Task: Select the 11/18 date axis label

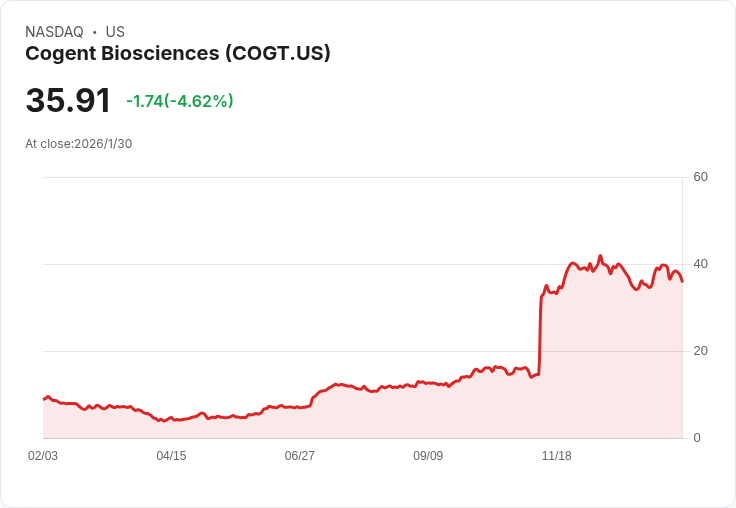Action: 556,456
